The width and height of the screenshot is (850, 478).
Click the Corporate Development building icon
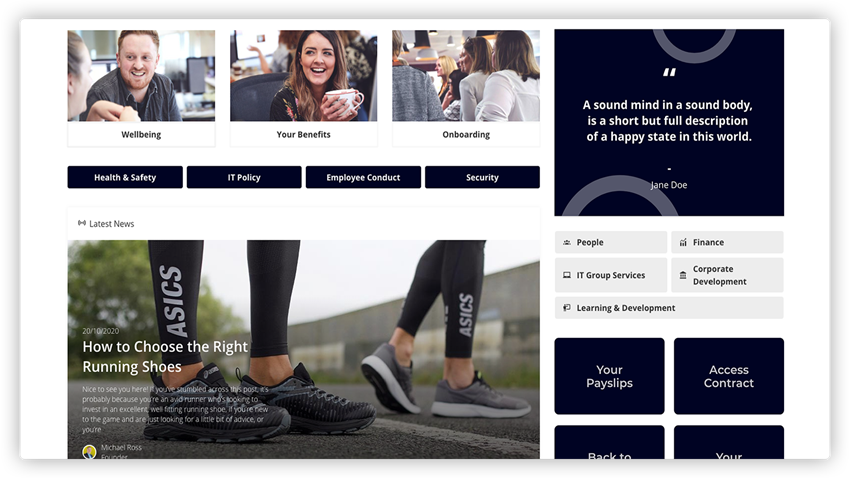click(683, 275)
